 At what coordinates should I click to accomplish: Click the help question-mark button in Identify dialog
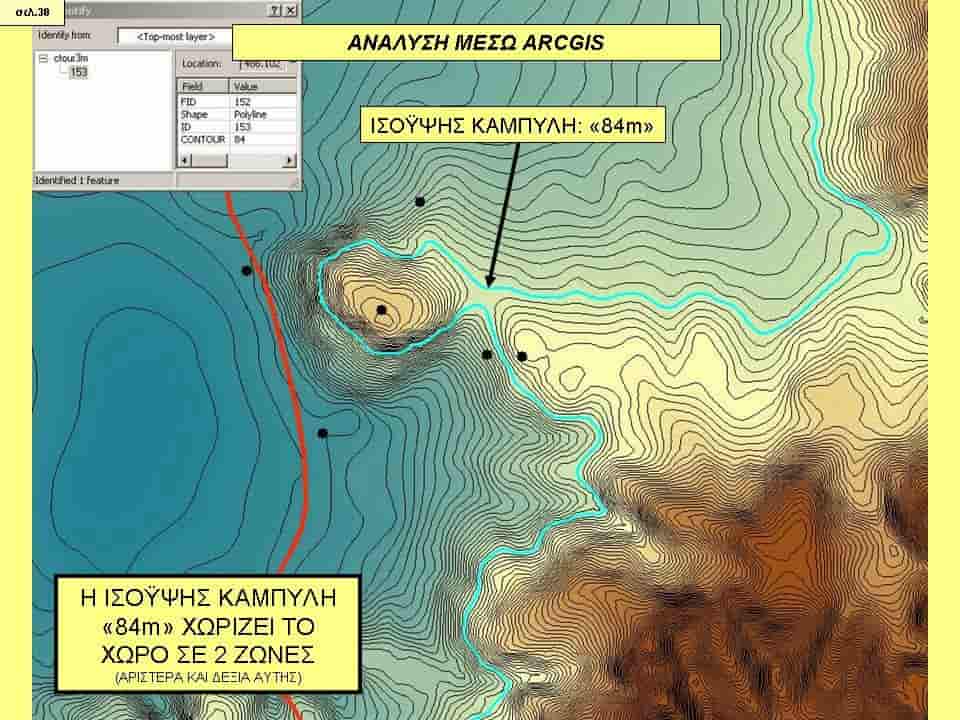pos(276,10)
